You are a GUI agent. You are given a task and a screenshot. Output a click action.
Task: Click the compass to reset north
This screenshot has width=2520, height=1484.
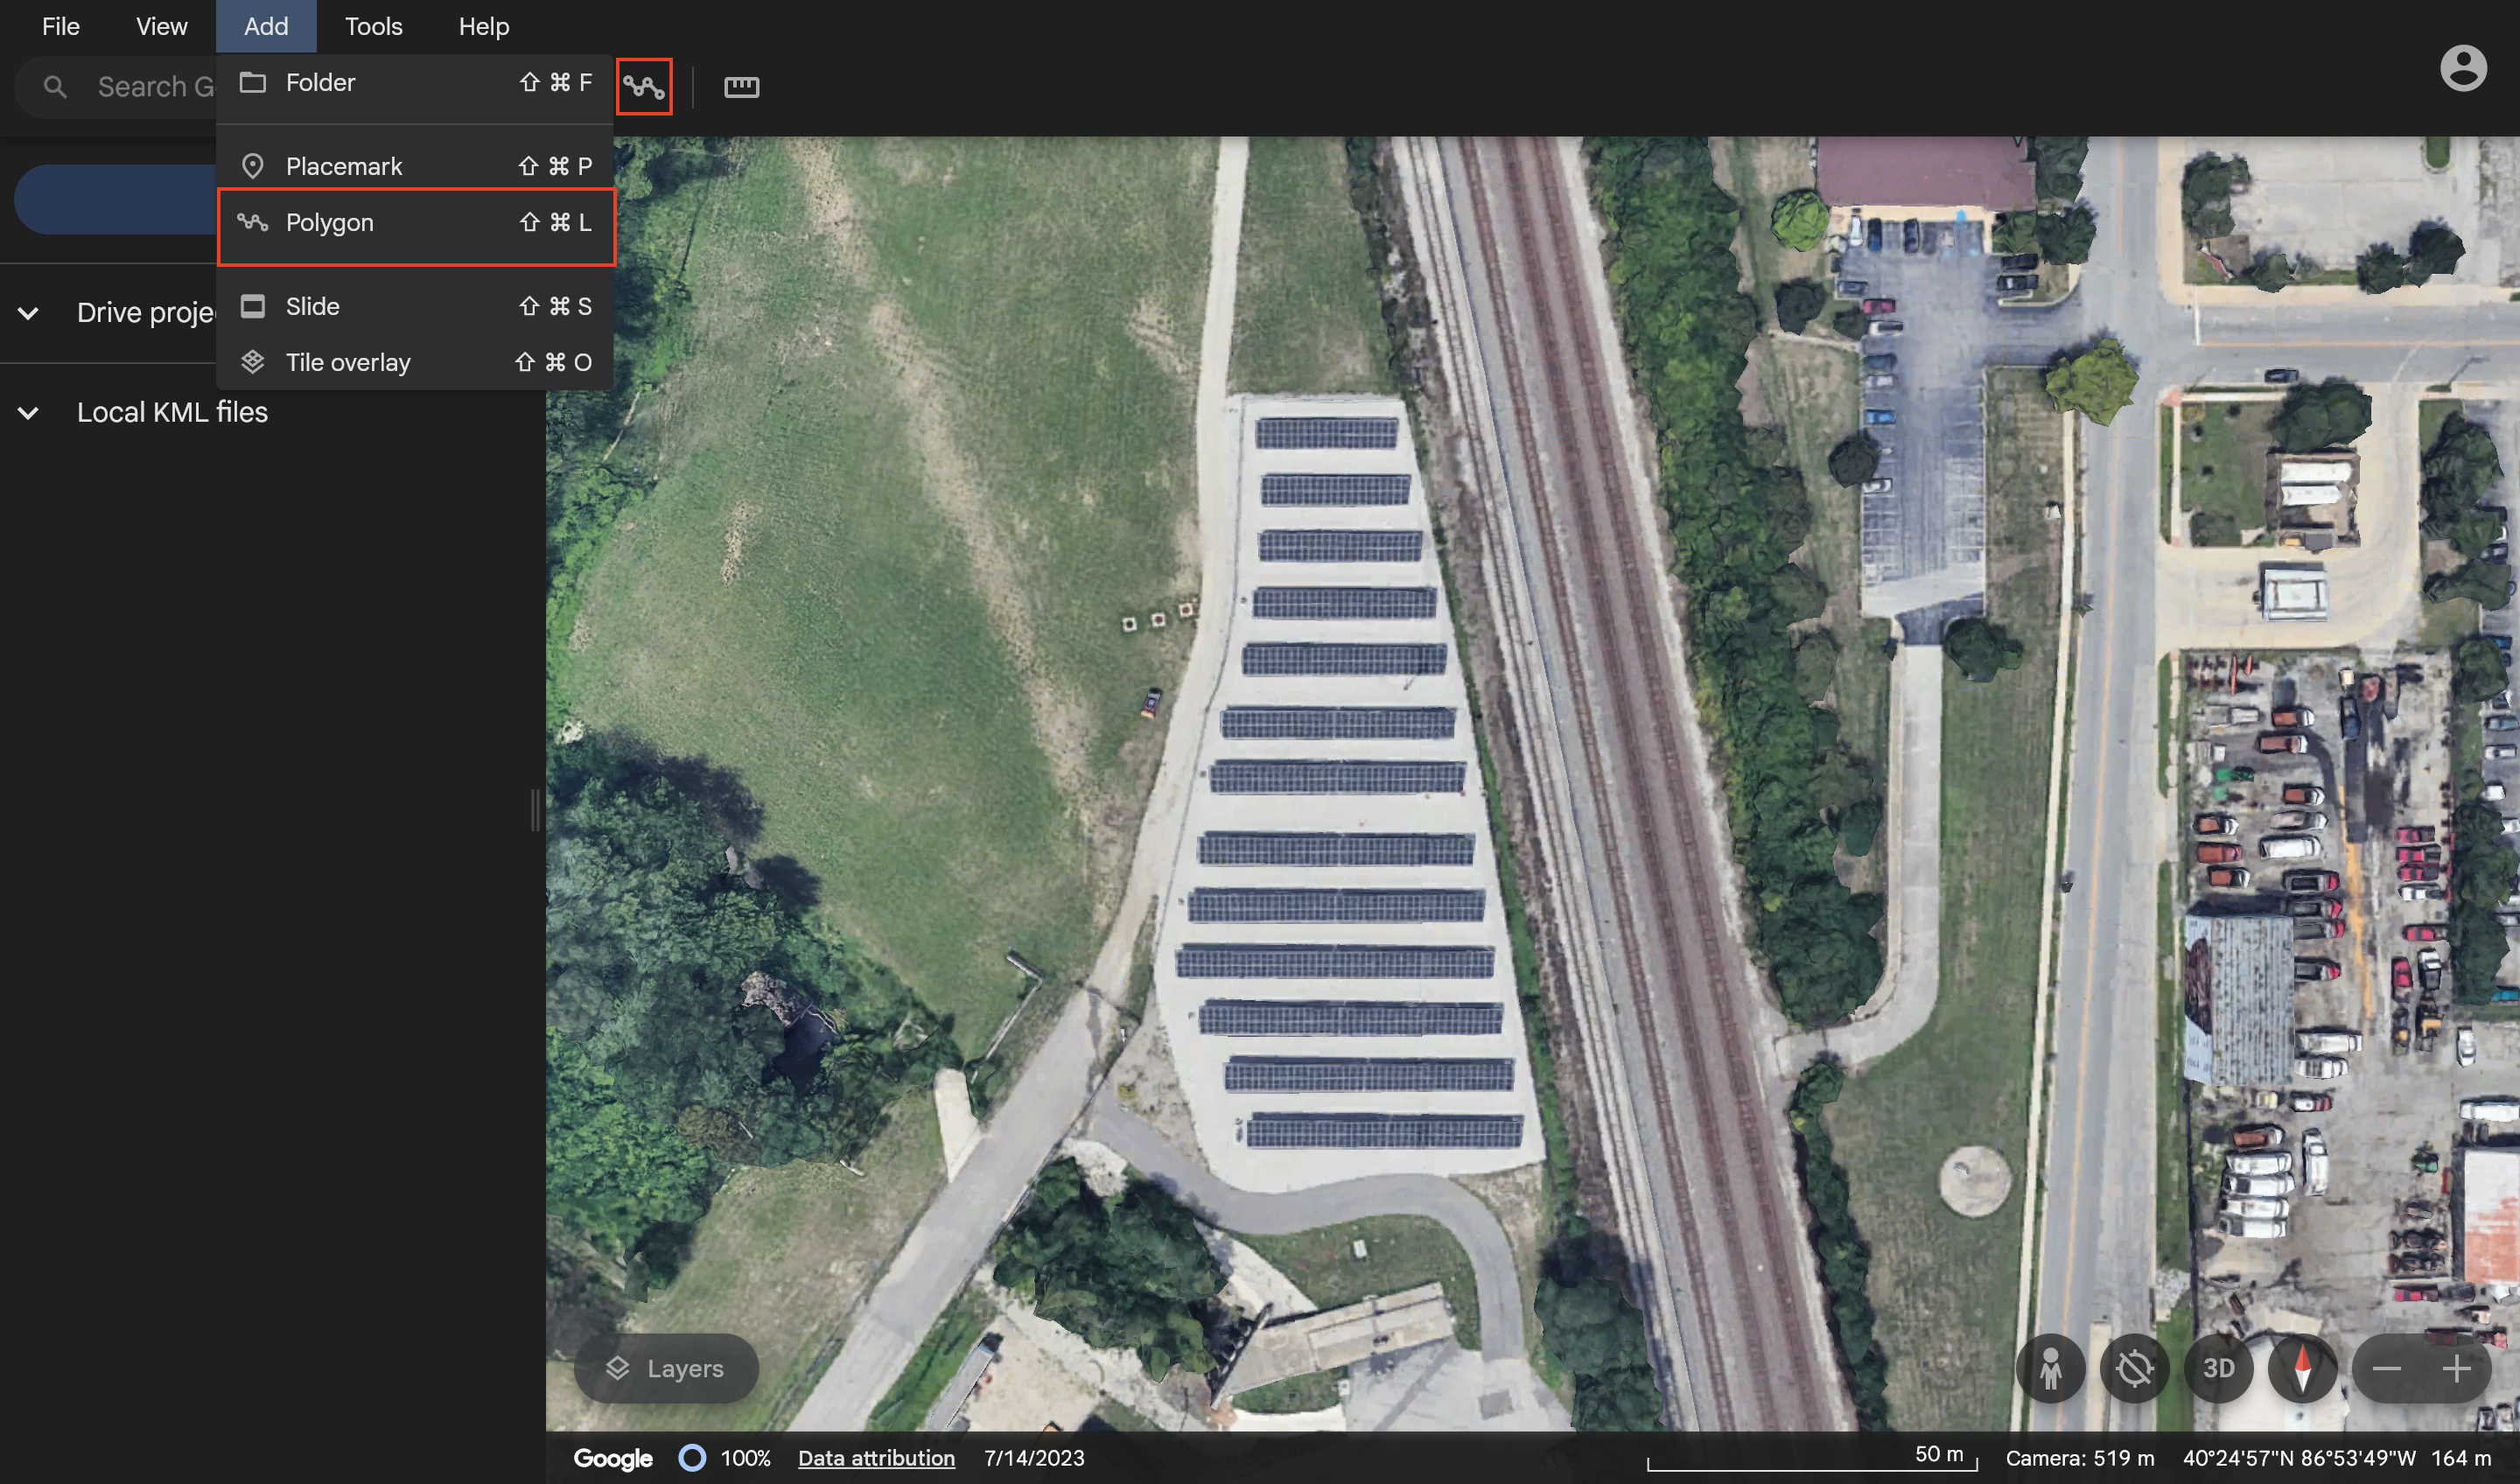[2302, 1368]
